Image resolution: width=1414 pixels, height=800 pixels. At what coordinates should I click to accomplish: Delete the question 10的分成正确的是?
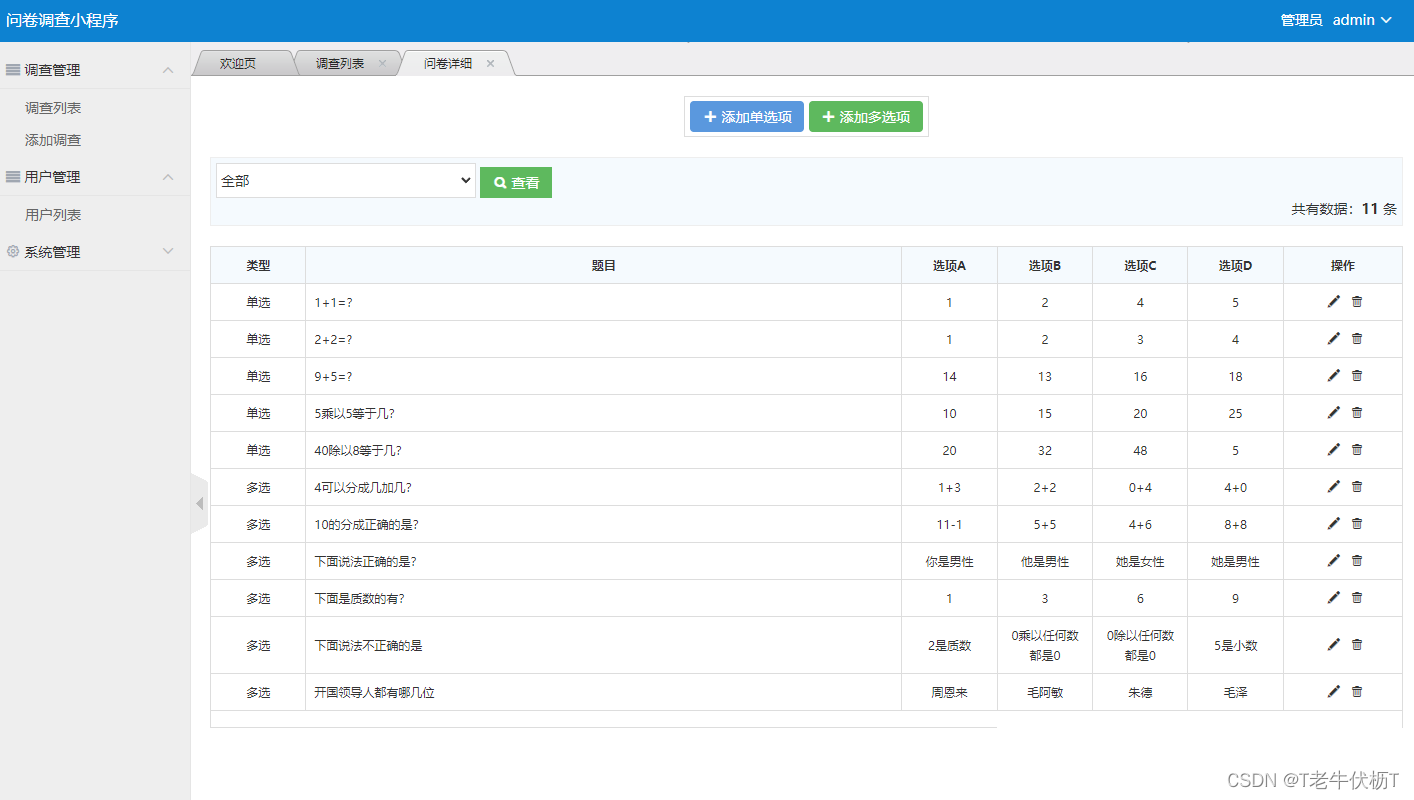coord(1357,524)
